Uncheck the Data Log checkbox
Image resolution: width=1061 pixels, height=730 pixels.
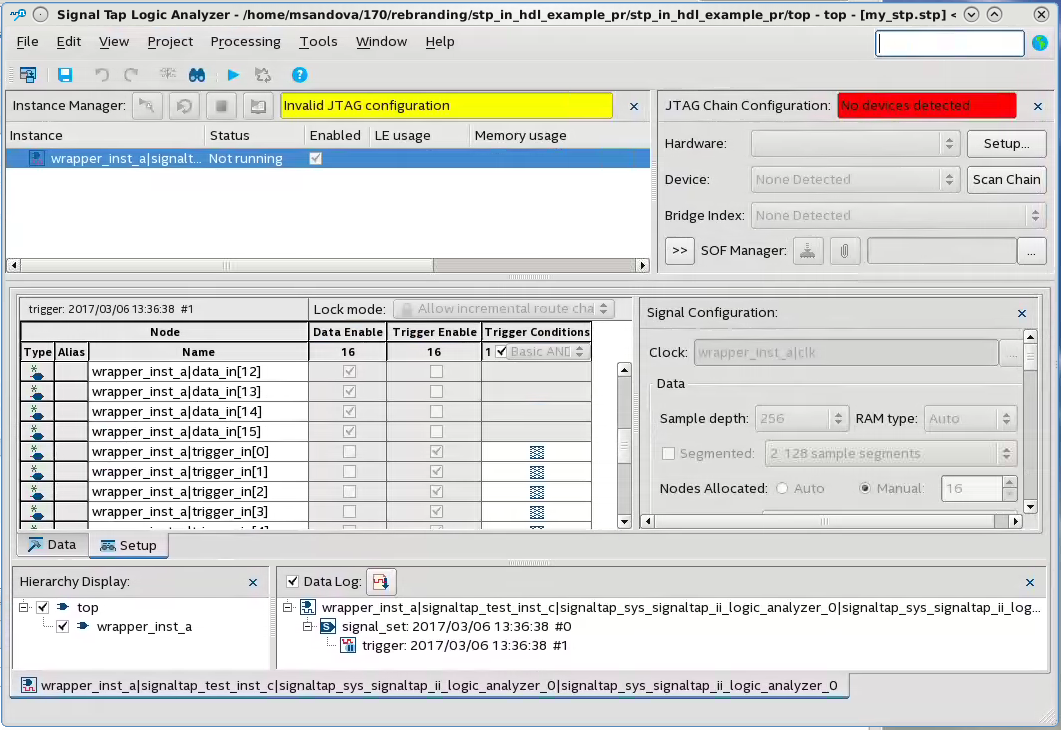click(x=292, y=581)
